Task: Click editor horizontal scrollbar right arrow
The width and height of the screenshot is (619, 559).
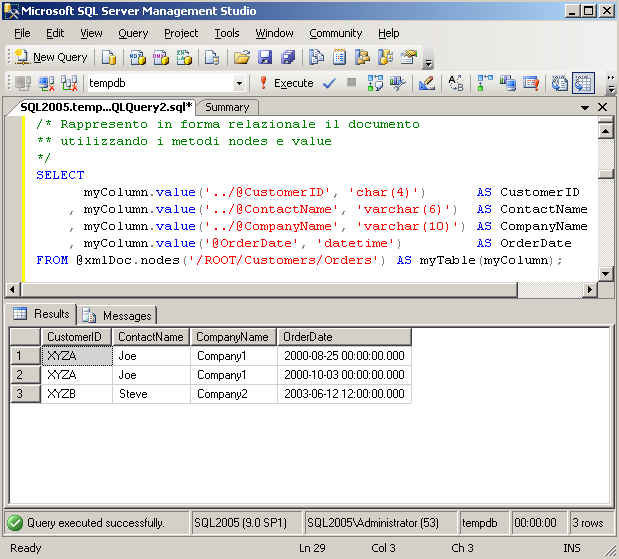Action: pos(589,290)
